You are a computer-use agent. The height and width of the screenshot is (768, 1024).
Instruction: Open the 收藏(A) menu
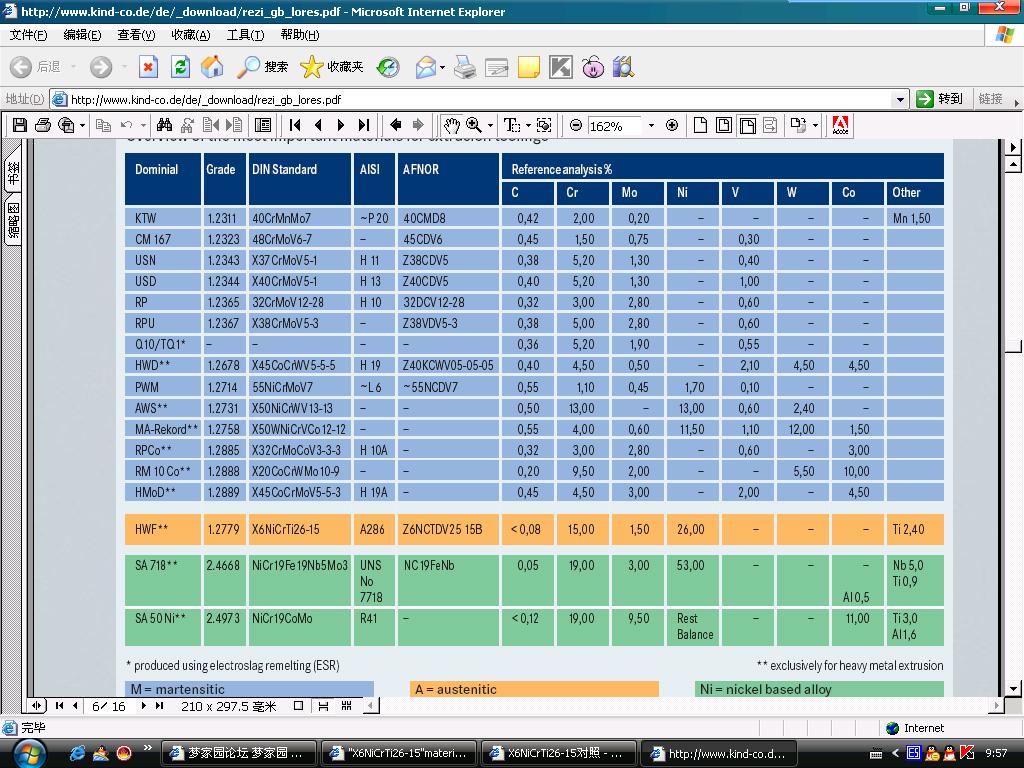[x=191, y=35]
